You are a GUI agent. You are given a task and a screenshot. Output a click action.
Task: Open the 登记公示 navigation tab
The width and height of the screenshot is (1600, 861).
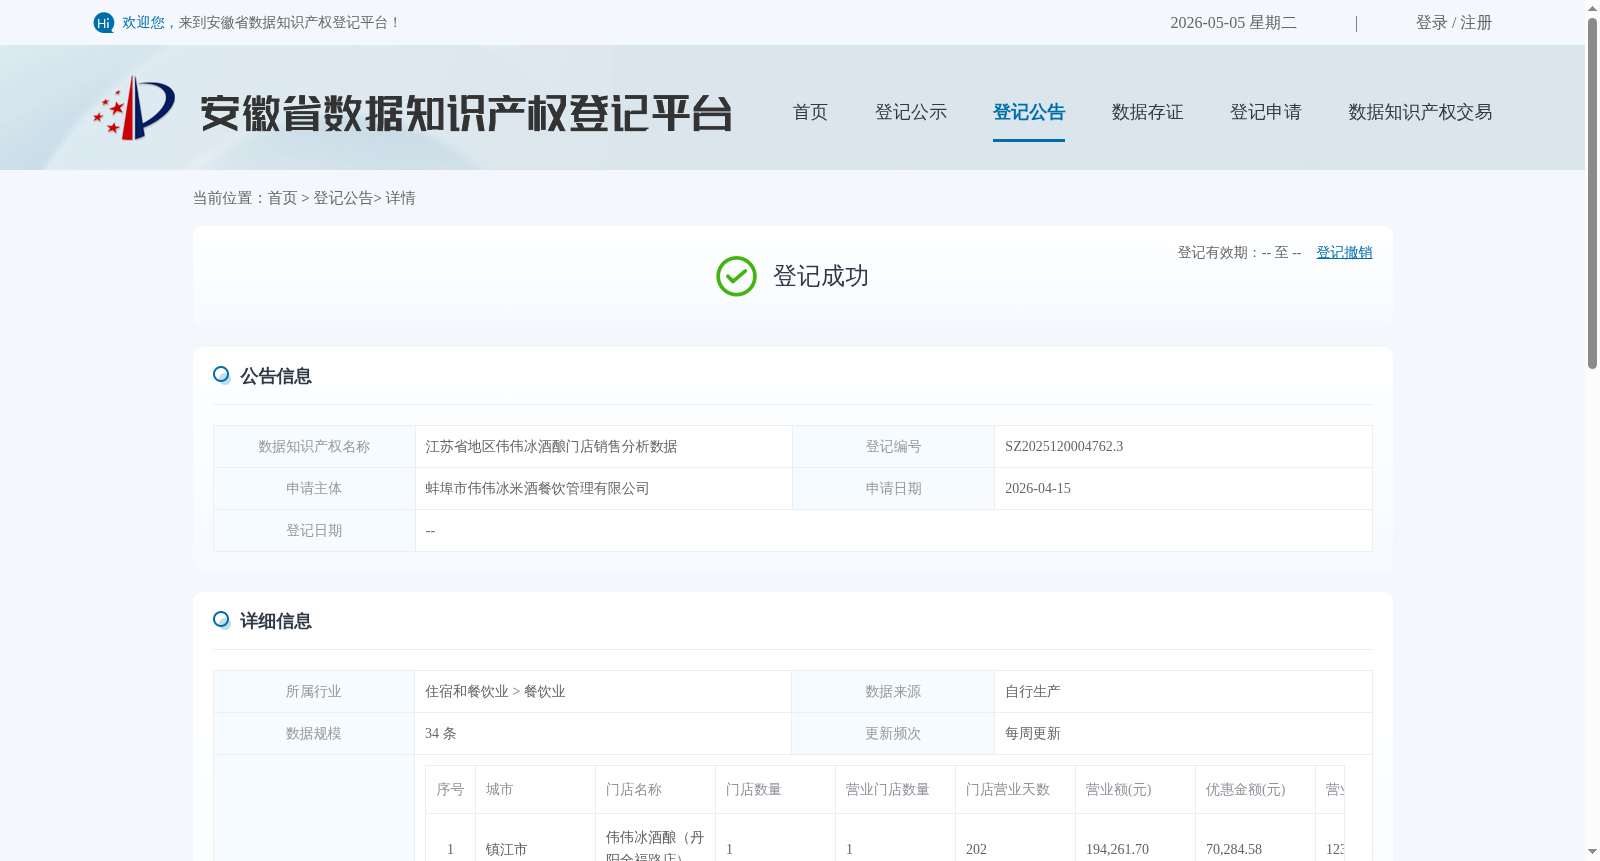pos(911,112)
